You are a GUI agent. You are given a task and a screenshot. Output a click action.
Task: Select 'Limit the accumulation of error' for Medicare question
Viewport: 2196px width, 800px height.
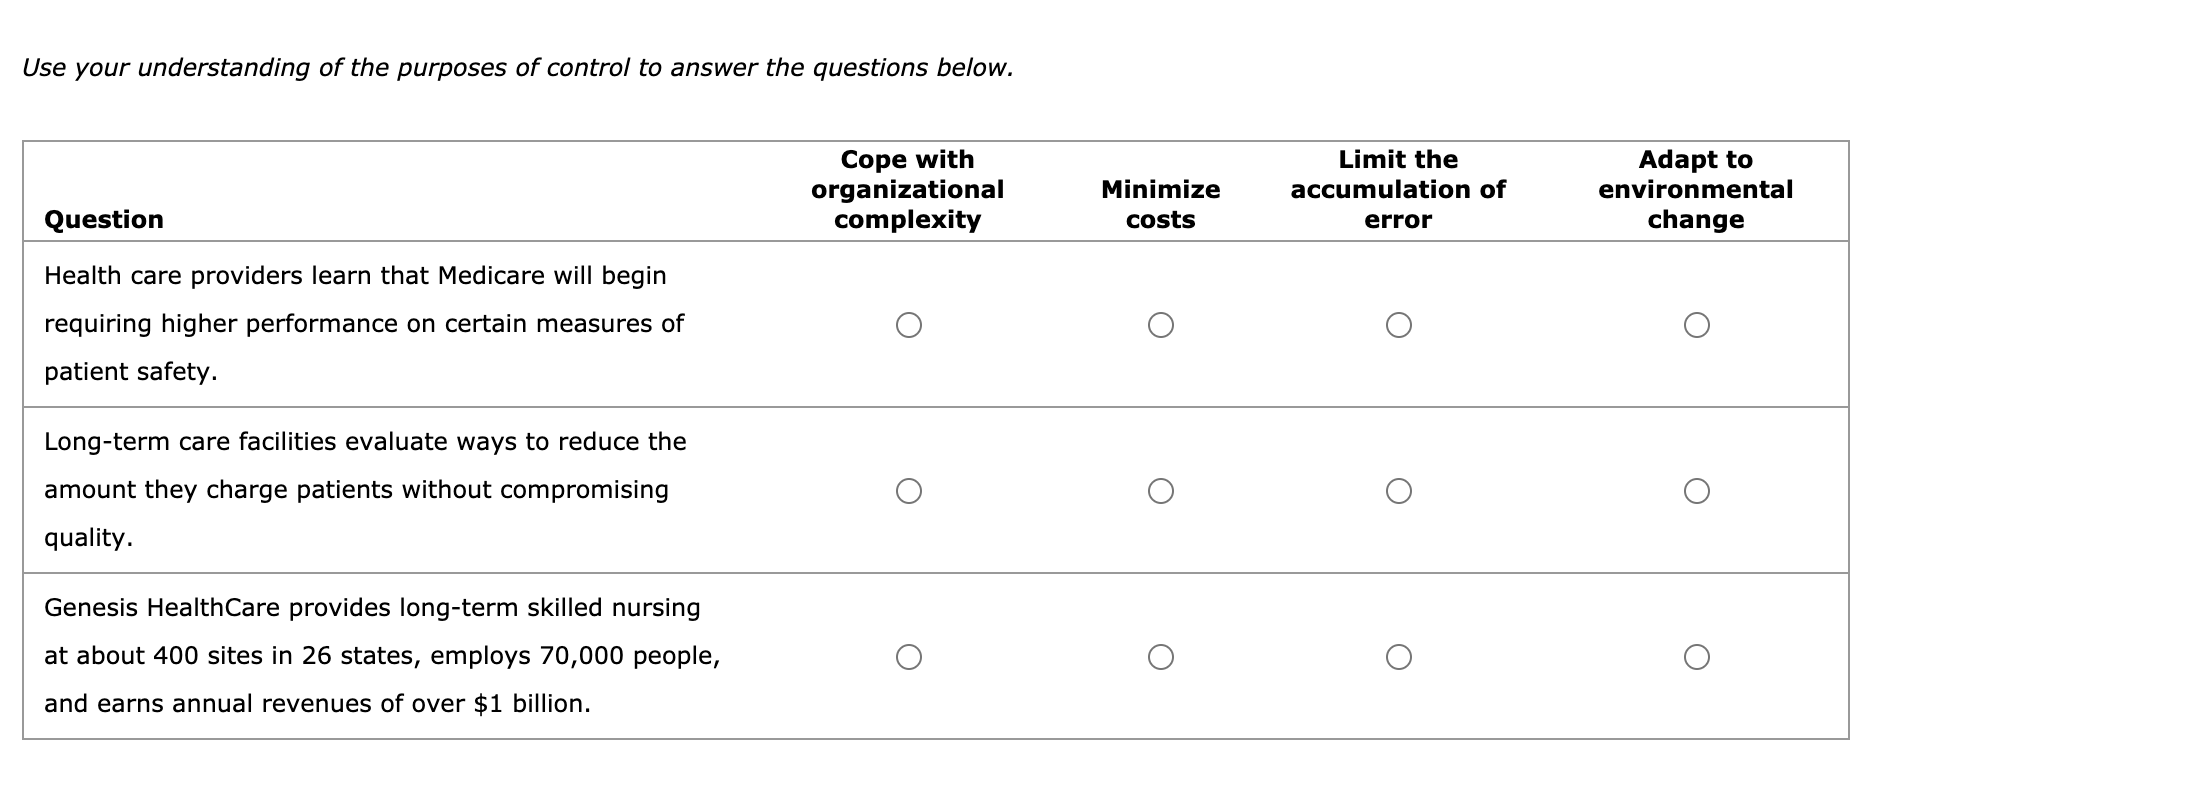[1399, 323]
